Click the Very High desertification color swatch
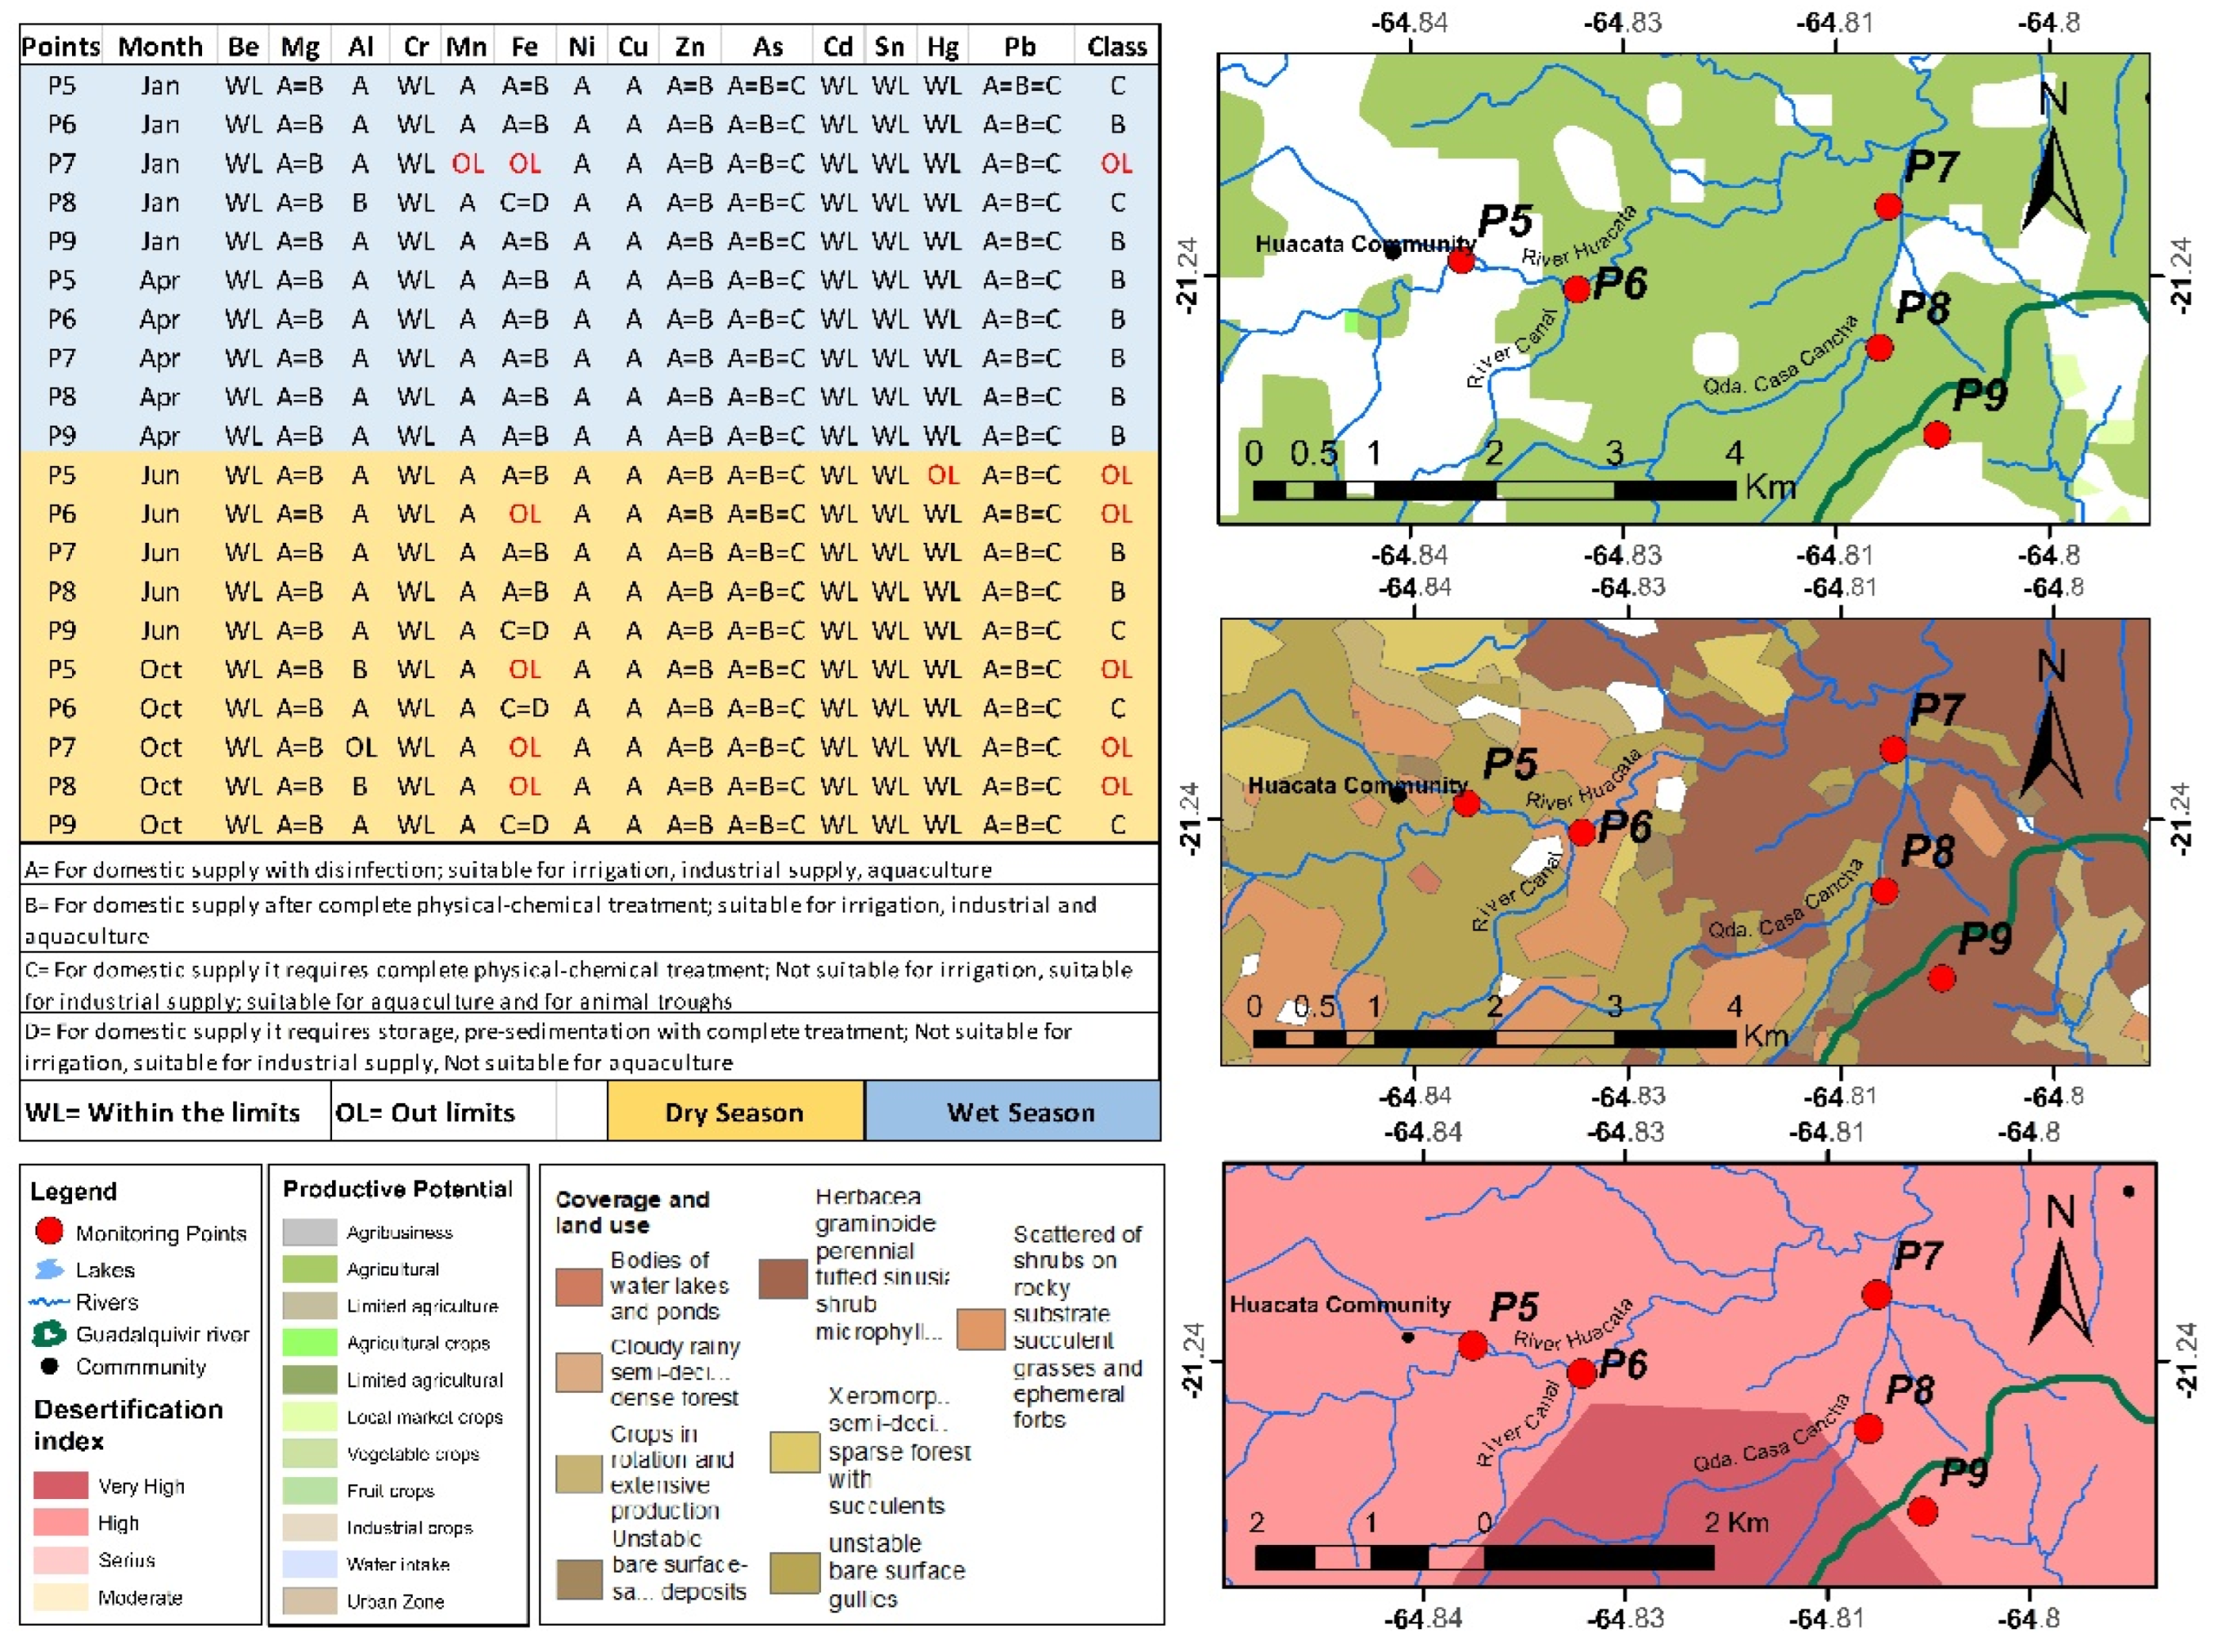The image size is (2221, 1652). (x=60, y=1485)
